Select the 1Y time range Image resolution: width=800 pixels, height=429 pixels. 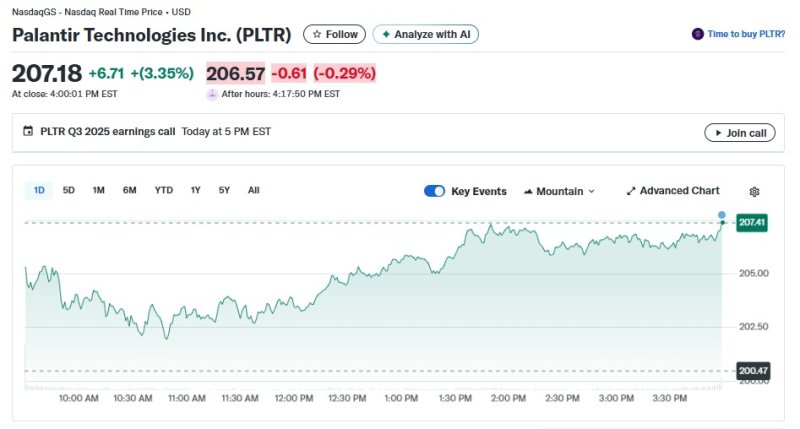[x=196, y=190]
